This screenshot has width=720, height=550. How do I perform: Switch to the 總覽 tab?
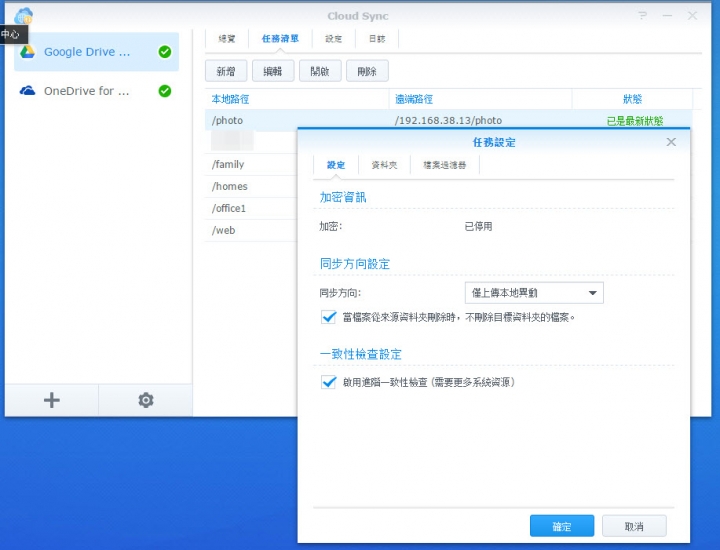(227, 39)
